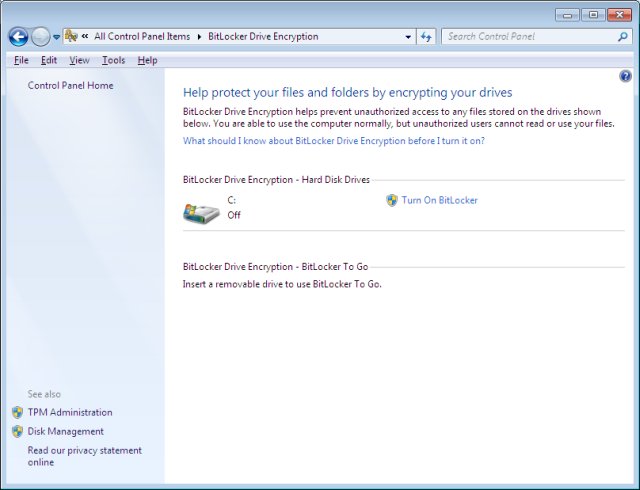
Task: Click the greyed Forward arrow button
Action: [x=40, y=37]
